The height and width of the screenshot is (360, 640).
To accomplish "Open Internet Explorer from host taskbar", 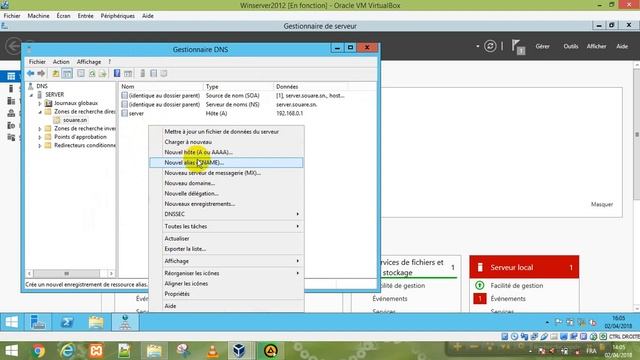I will (67, 351).
